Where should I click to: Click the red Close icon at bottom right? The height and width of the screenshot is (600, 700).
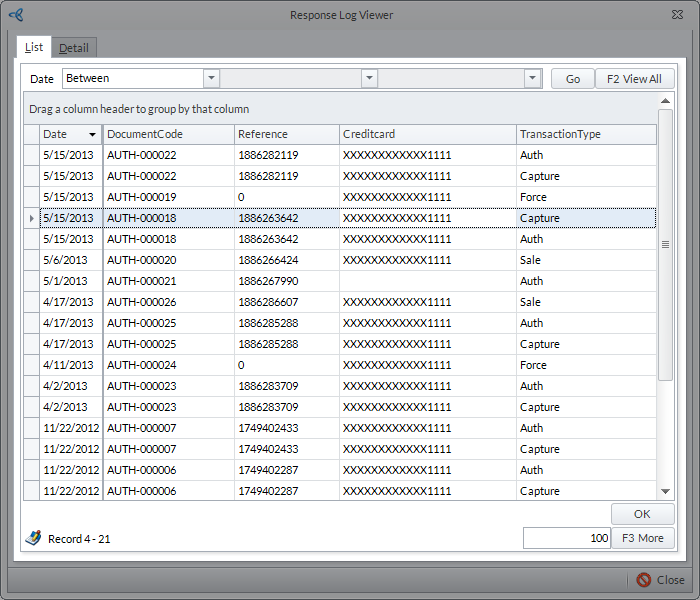643,580
